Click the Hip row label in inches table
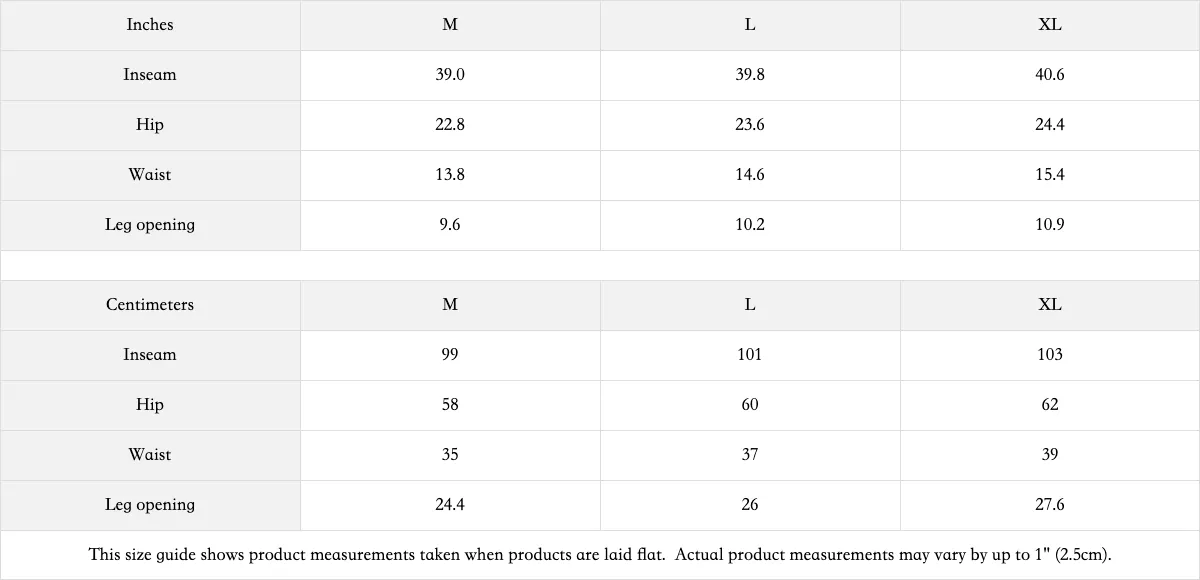Screen dimensions: 1200x580 (150, 125)
